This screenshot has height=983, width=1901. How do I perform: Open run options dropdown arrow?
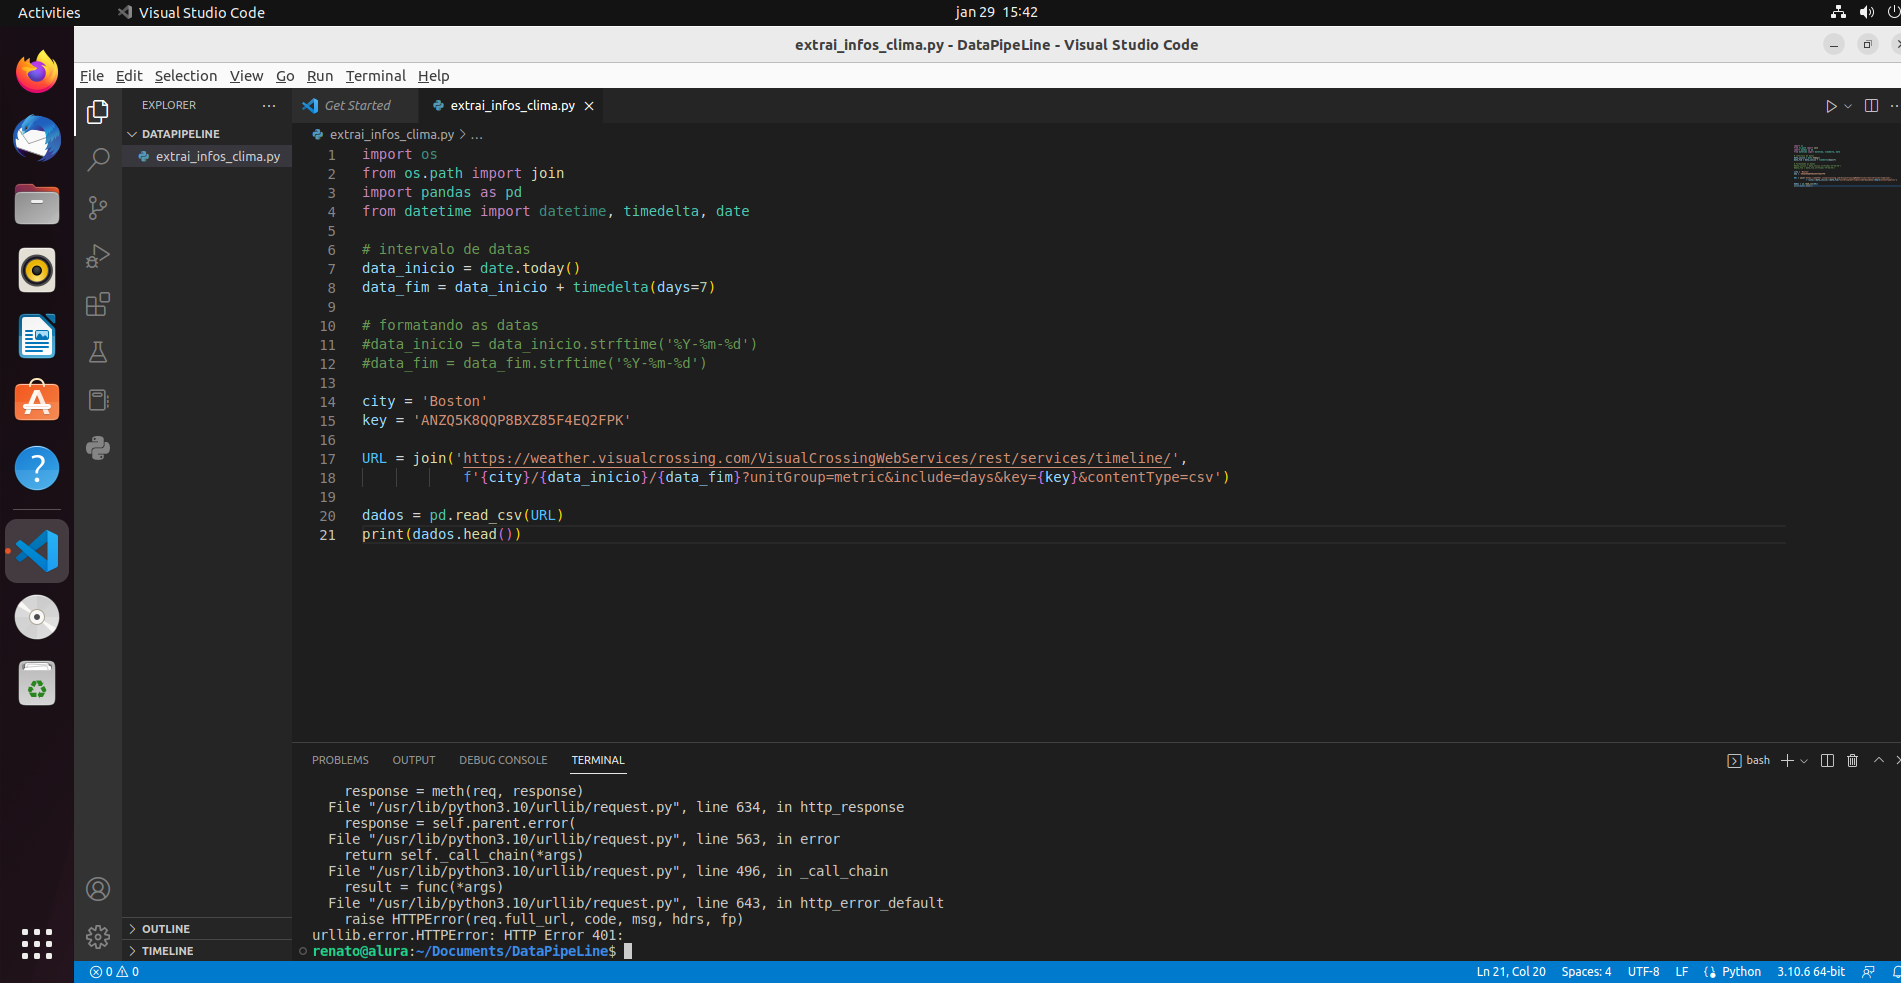tap(1848, 106)
